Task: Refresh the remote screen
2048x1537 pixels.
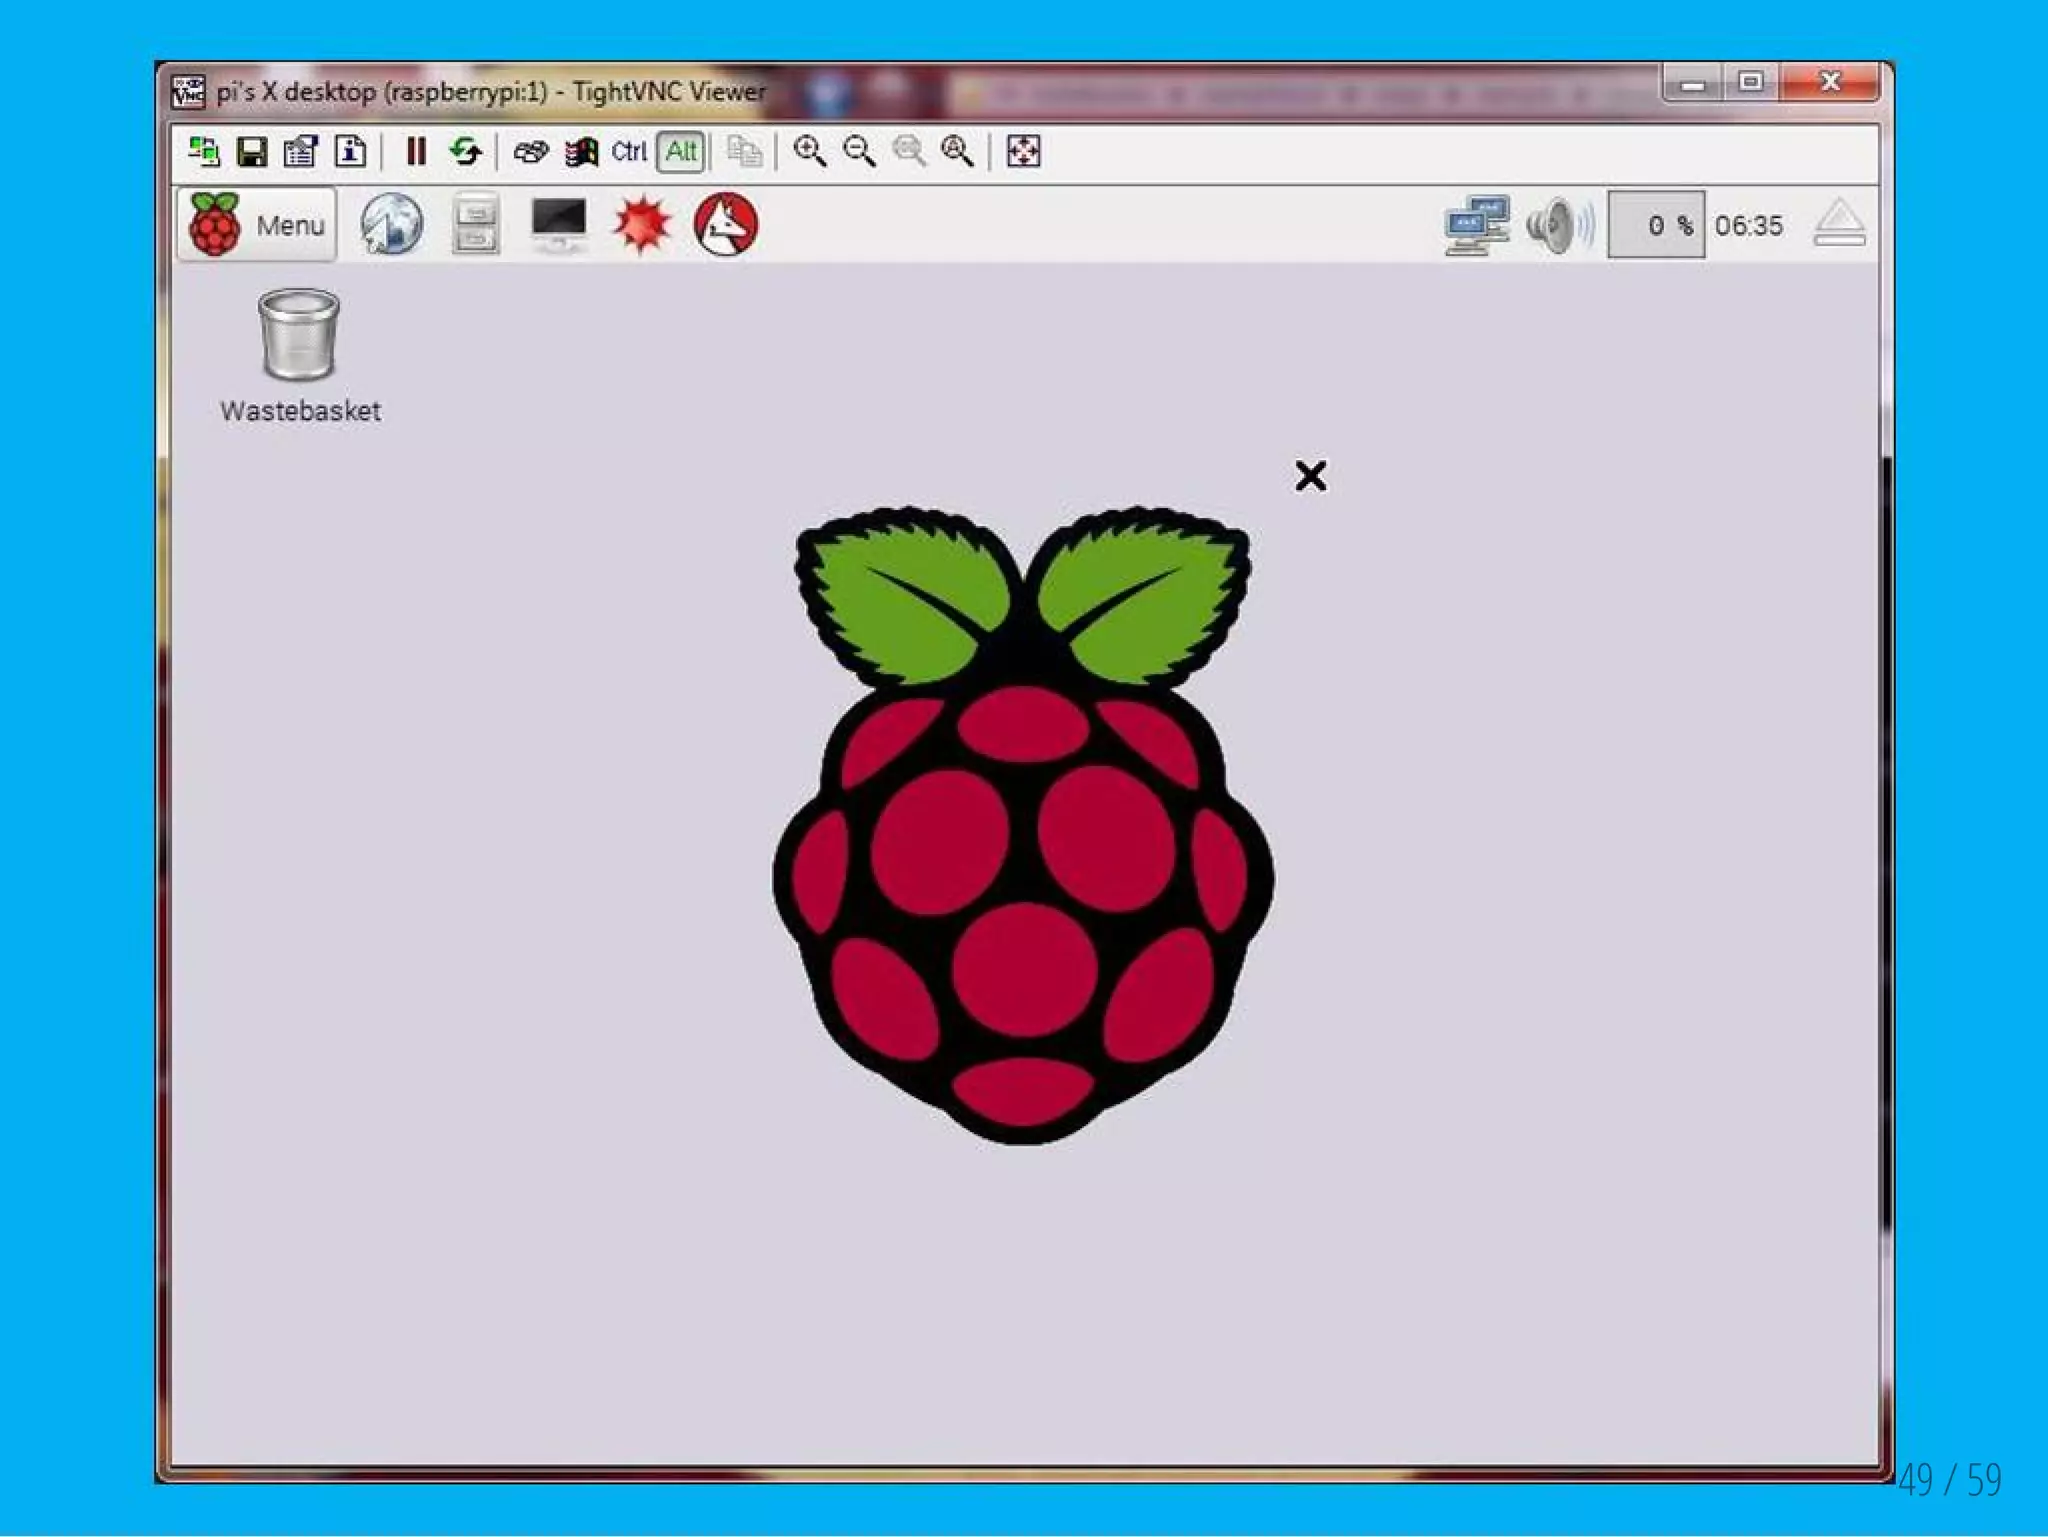Action: coord(465,152)
